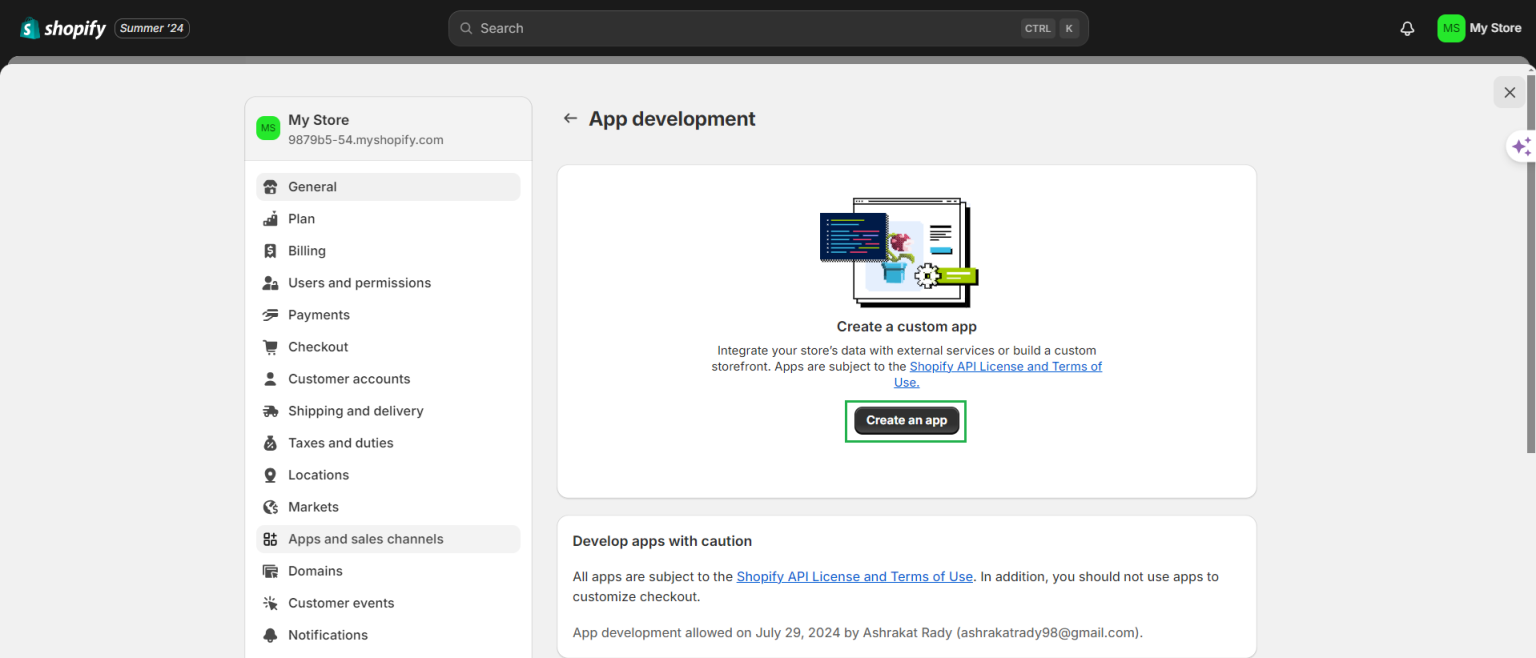This screenshot has height=658, width=1536.
Task: Open Users and permissions settings
Action: [359, 283]
